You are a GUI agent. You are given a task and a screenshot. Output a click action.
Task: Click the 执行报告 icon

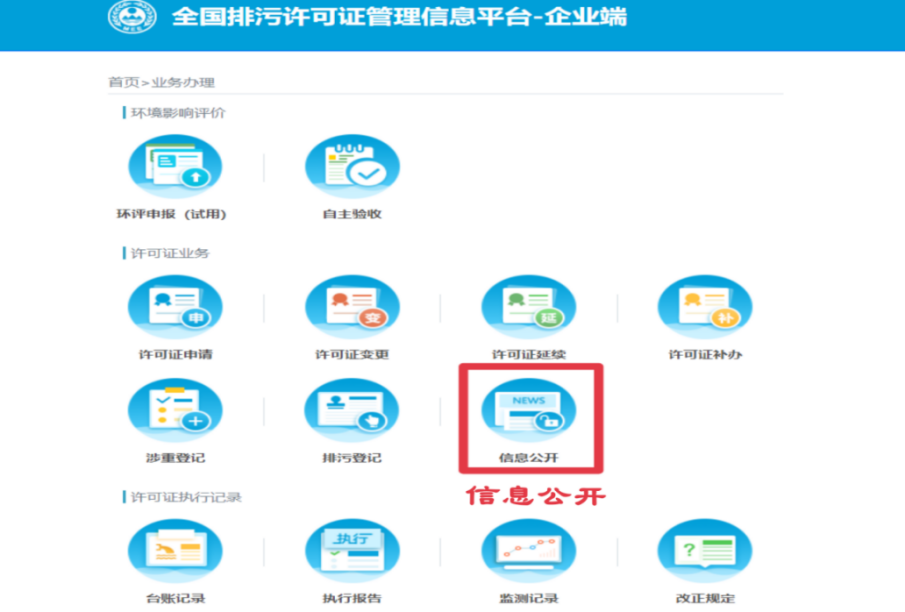[x=352, y=552]
